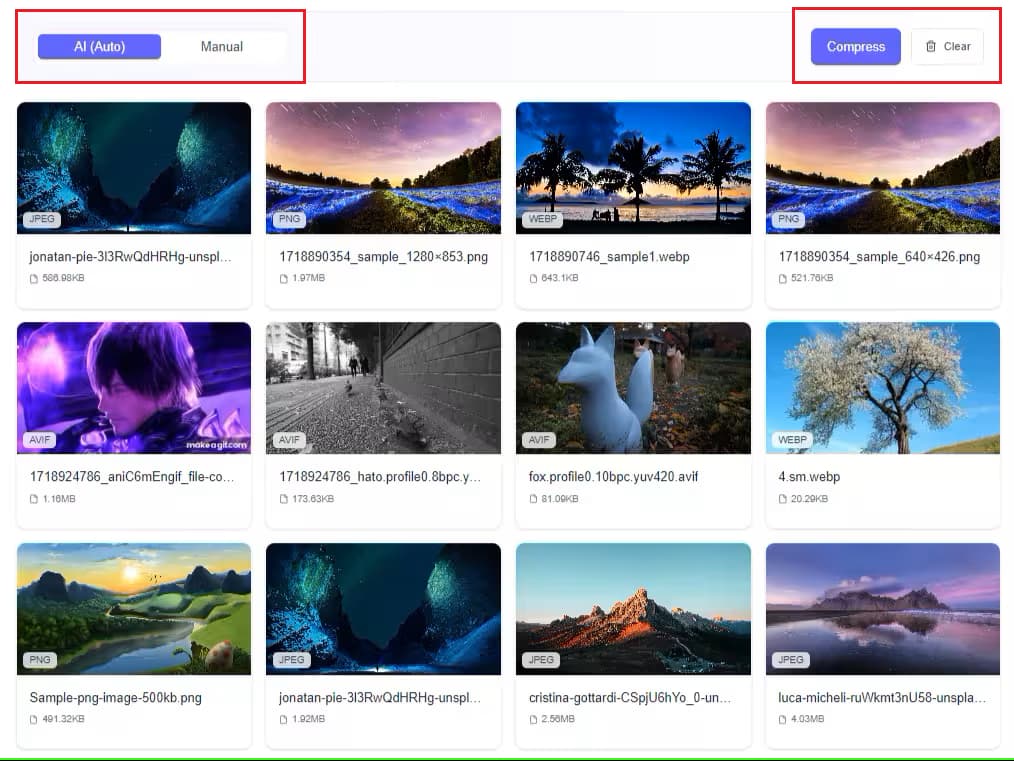Click the file icon beside 4.03MB

[x=782, y=720]
